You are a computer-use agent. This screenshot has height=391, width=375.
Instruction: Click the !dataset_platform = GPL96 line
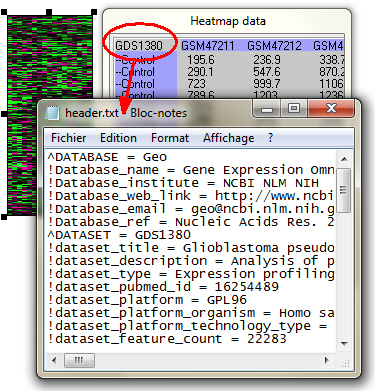[x=147, y=300]
